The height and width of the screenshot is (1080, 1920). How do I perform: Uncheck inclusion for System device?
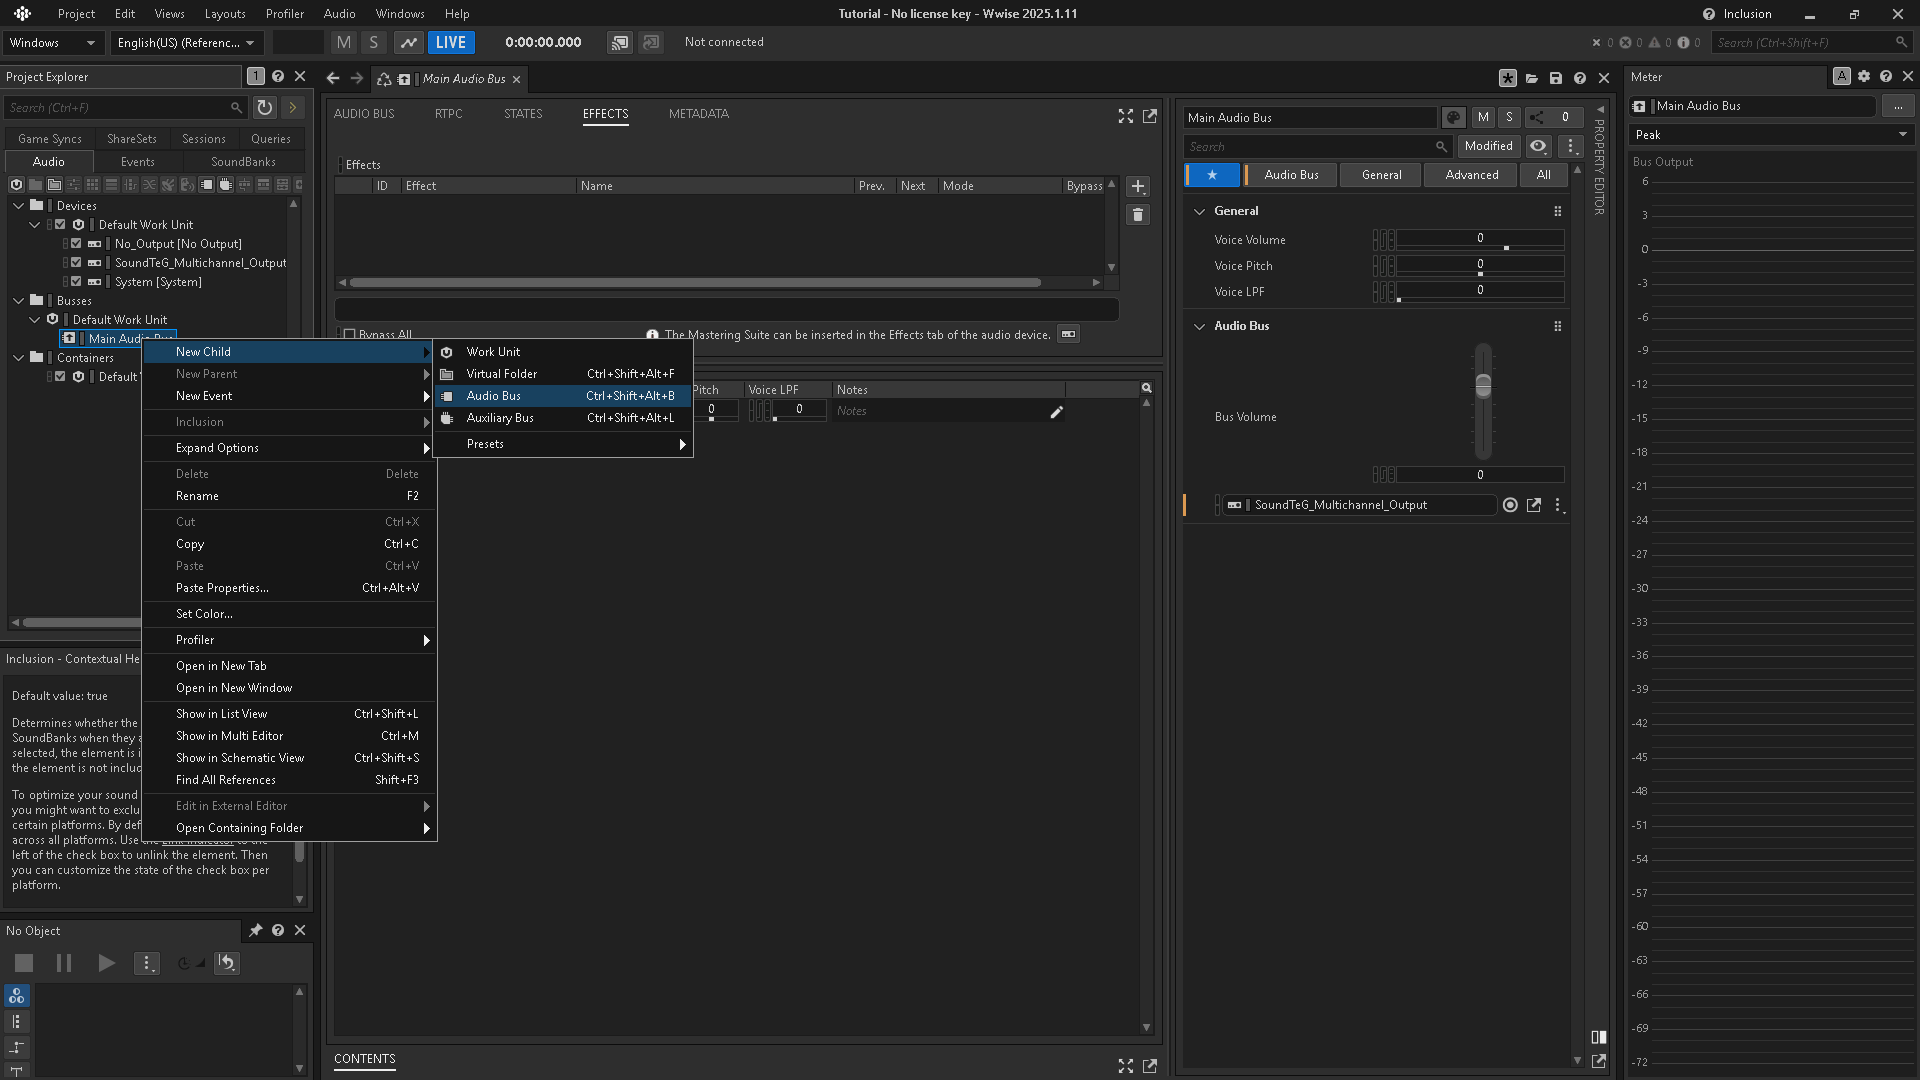click(x=76, y=282)
